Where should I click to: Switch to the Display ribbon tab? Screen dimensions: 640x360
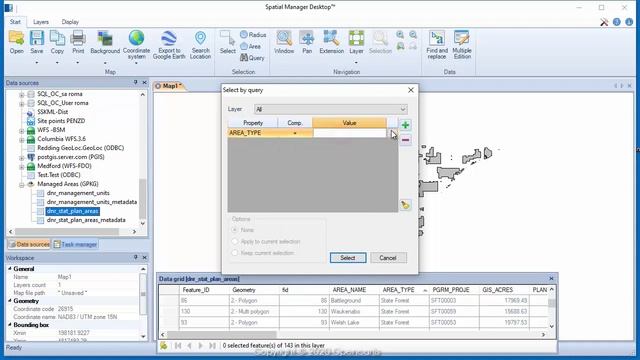click(70, 22)
